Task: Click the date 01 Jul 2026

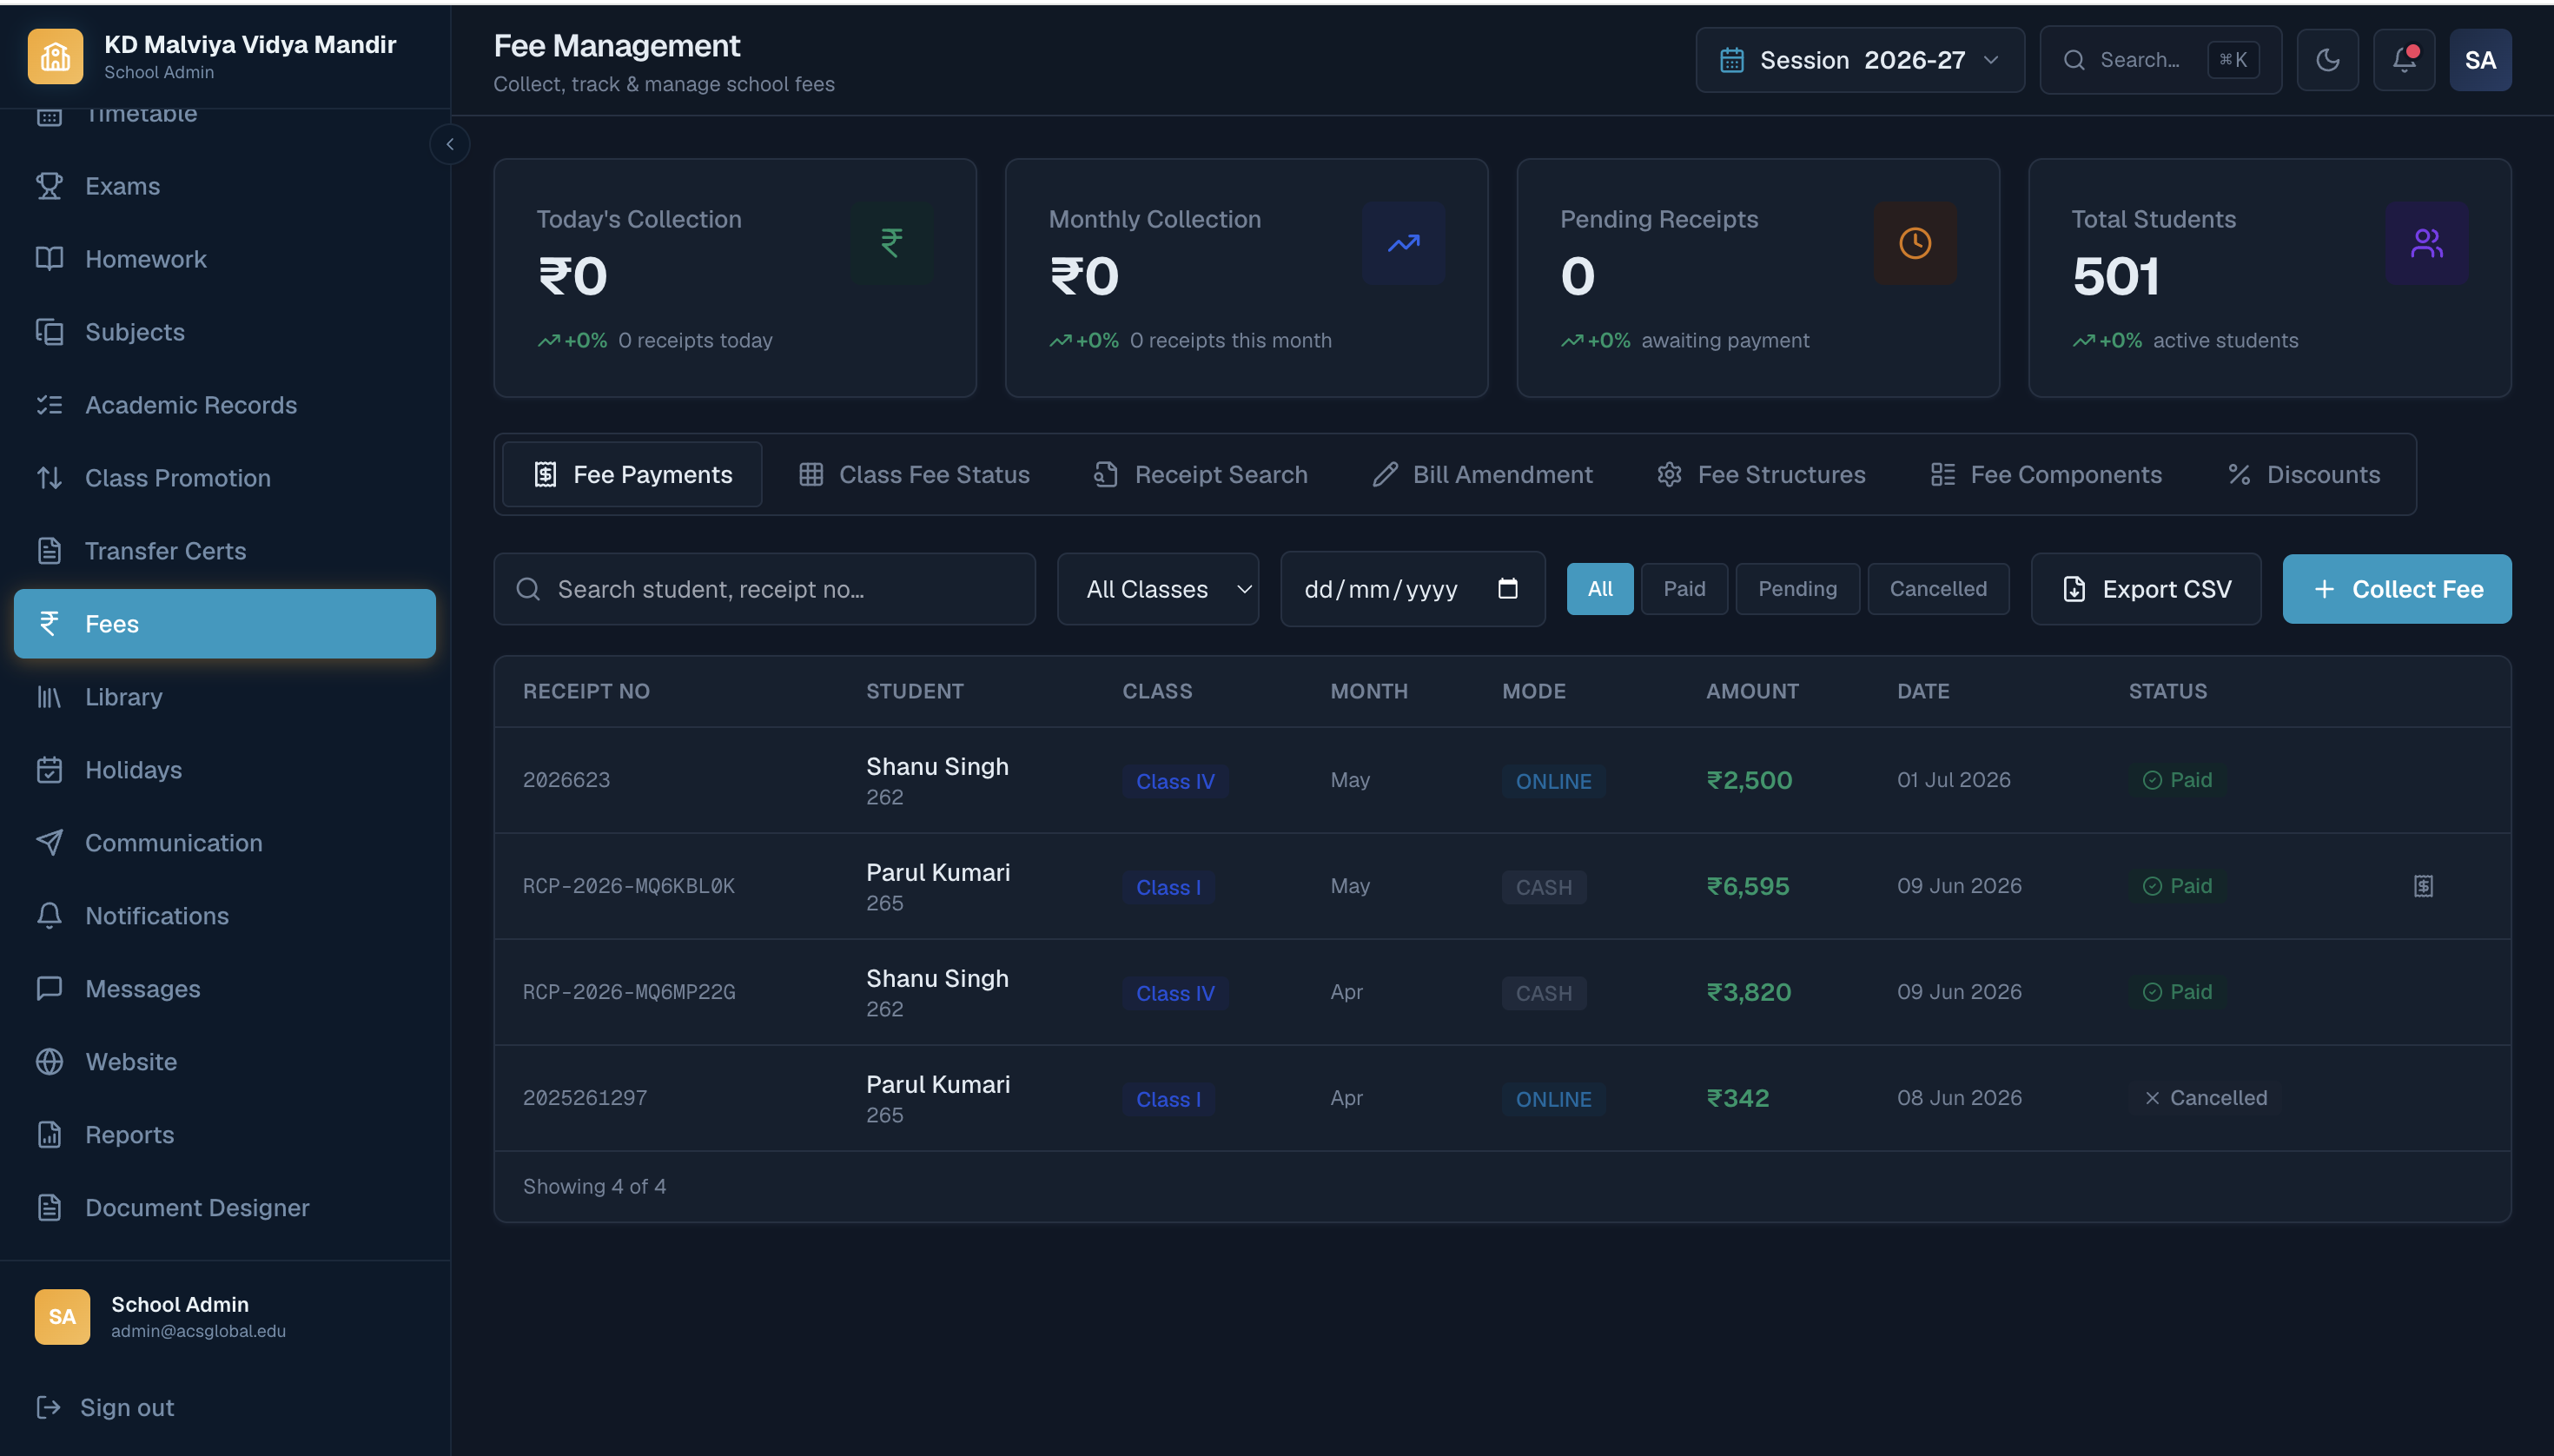Action: (x=1953, y=780)
